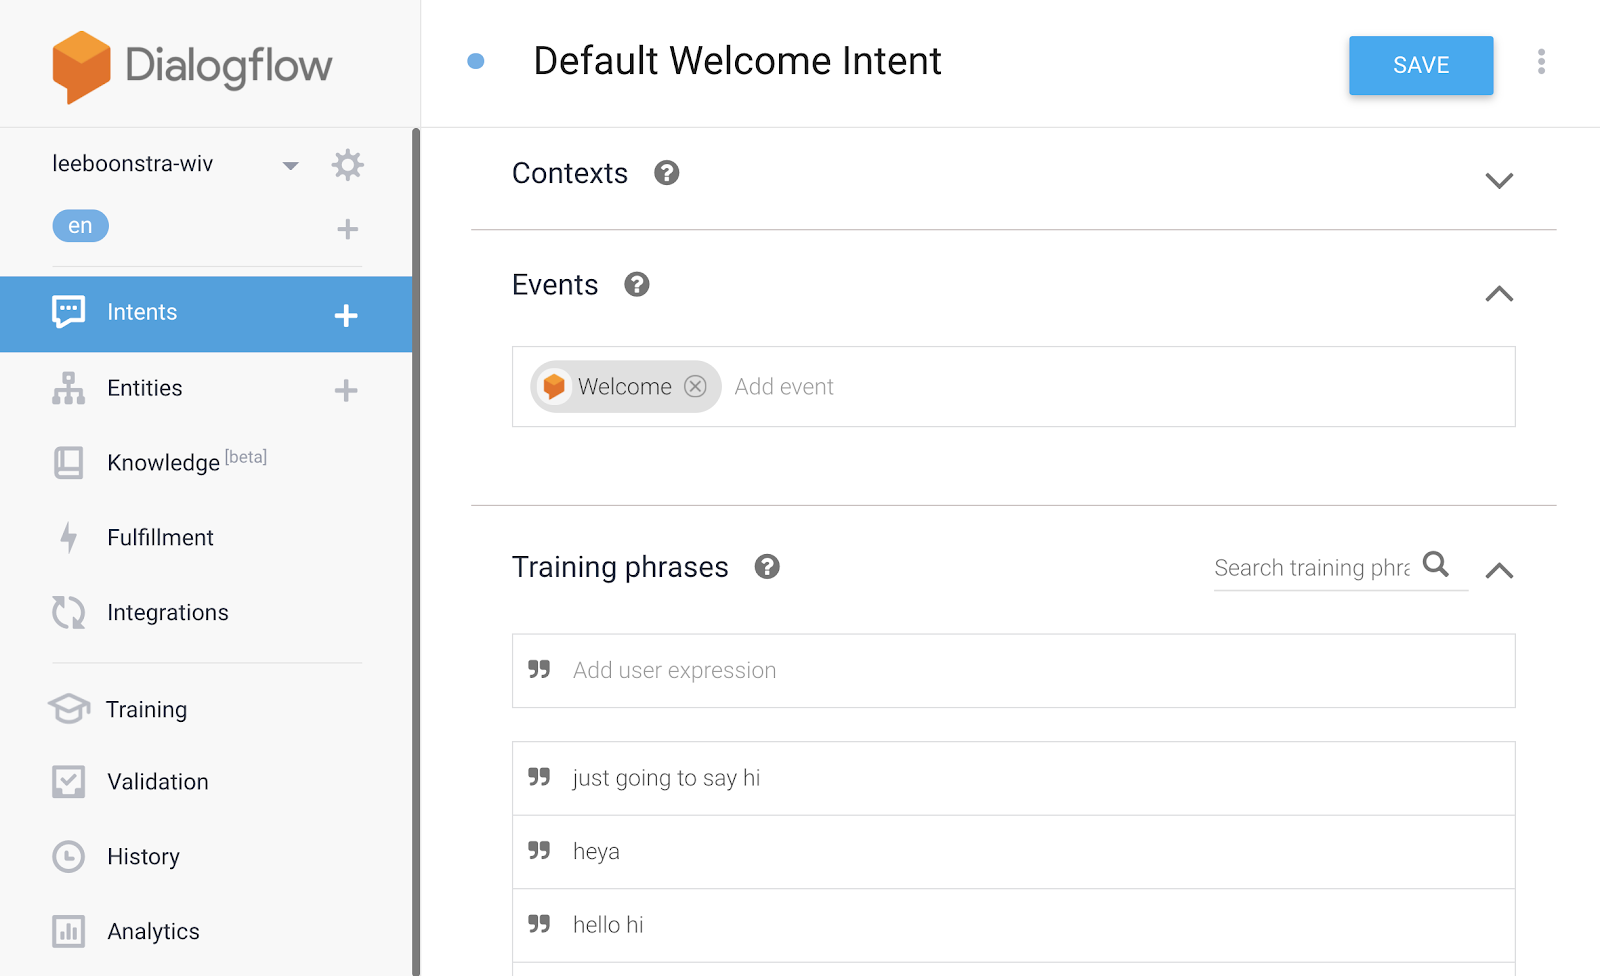Select the en language badge
This screenshot has width=1600, height=976.
click(80, 226)
